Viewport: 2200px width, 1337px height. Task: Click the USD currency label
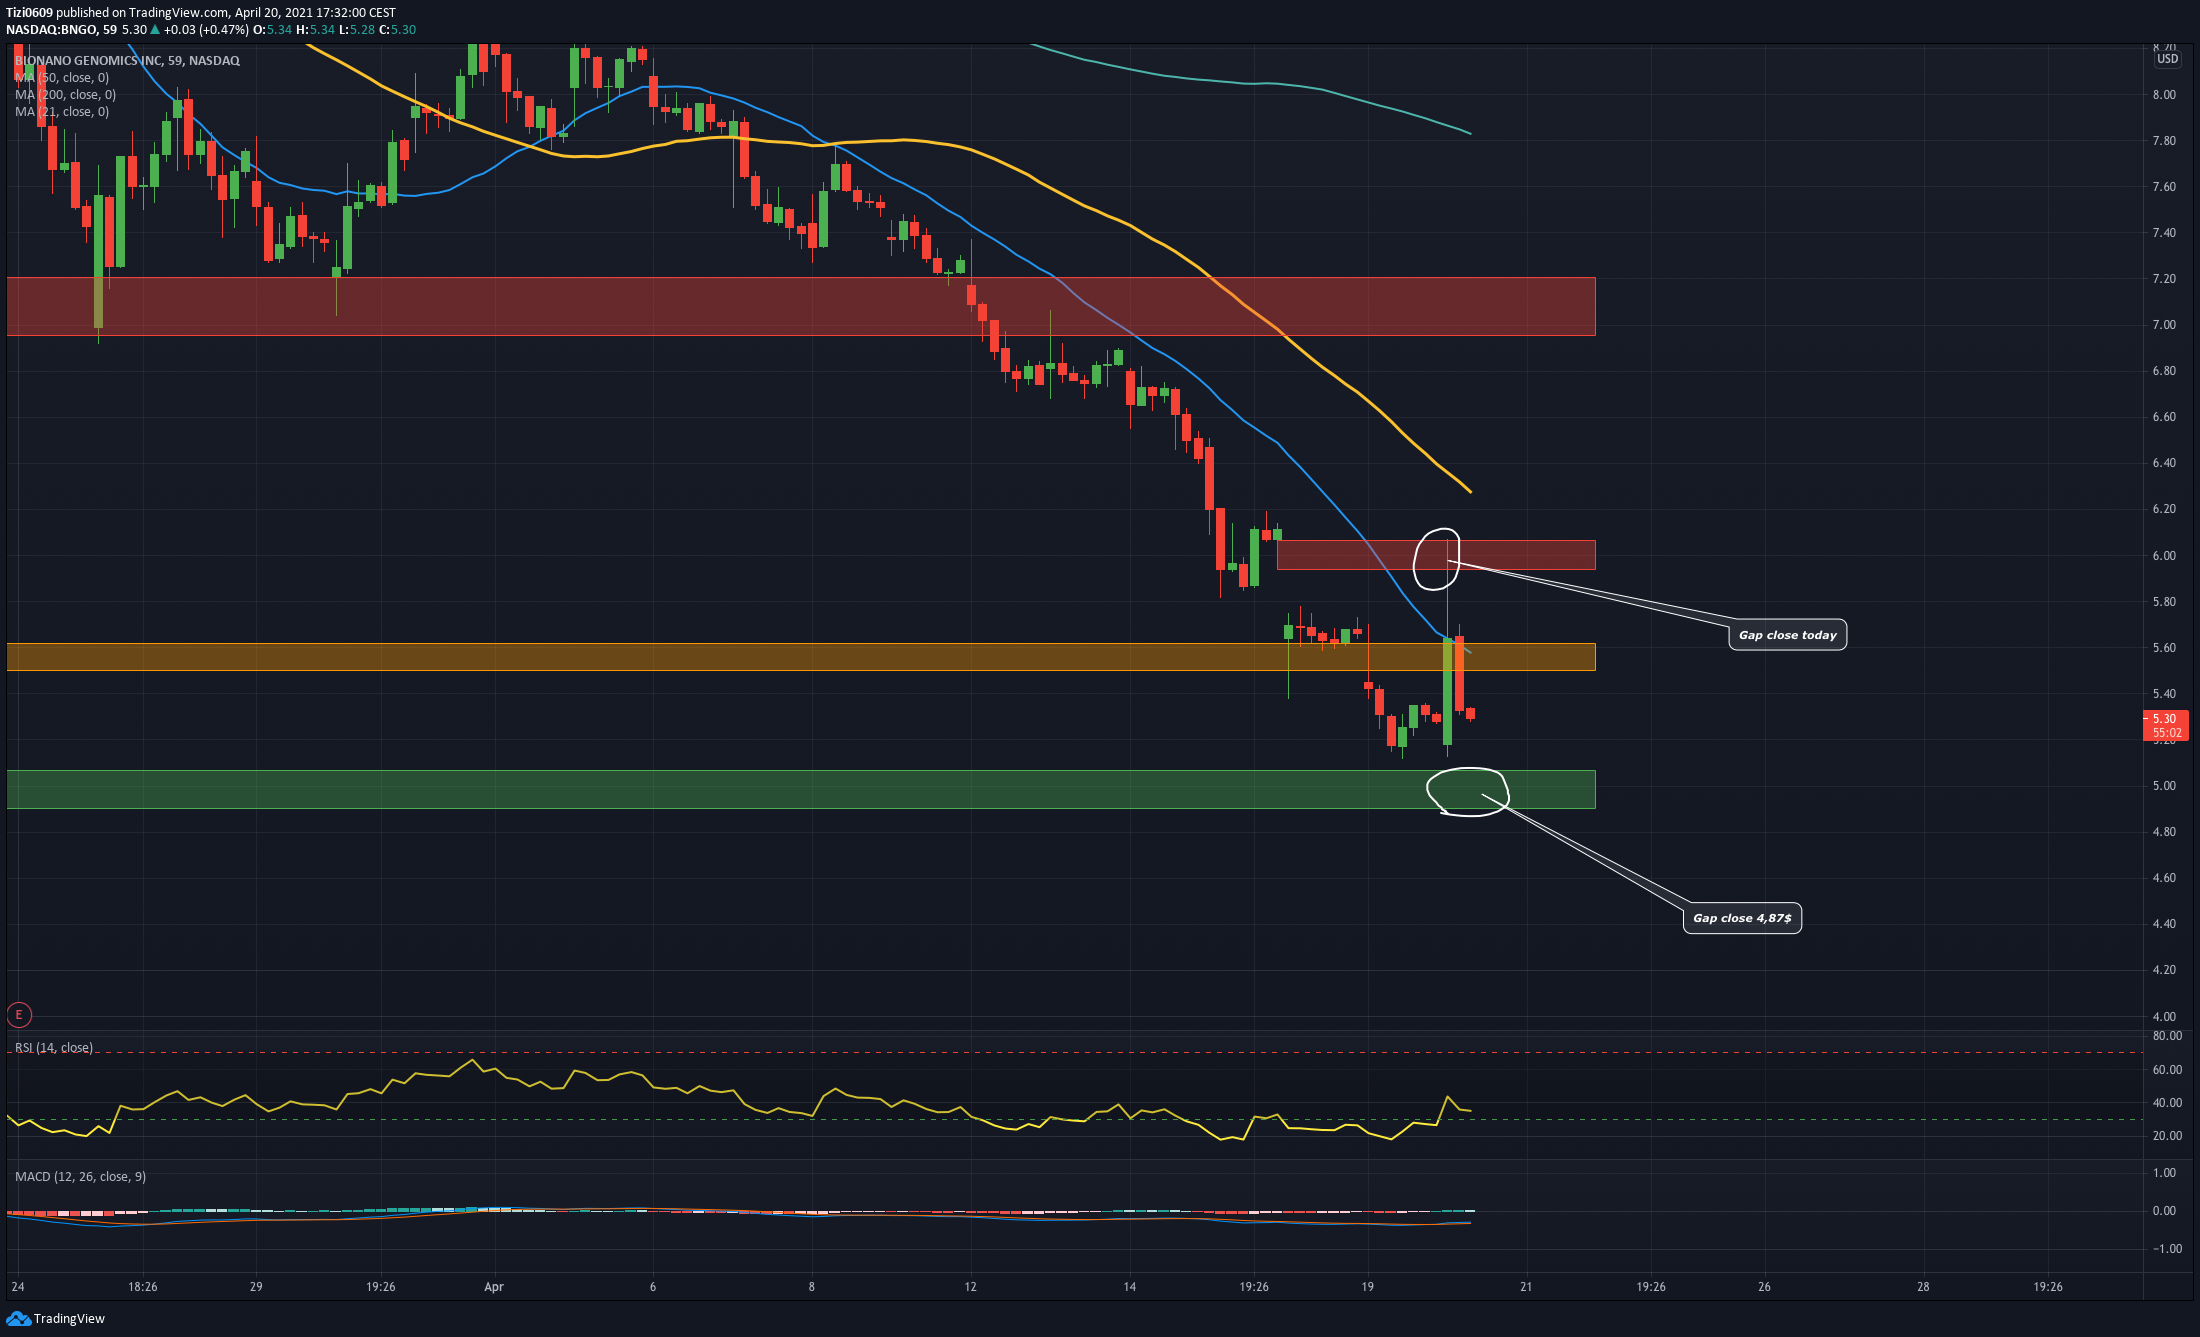click(2167, 59)
